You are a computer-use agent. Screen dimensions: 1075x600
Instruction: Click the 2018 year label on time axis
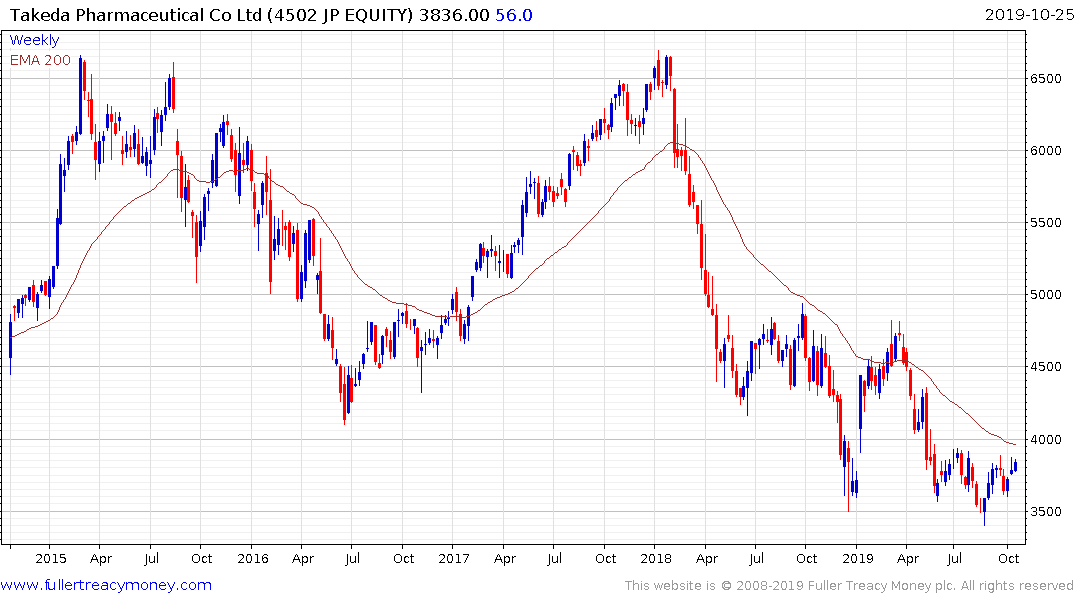pyautogui.click(x=656, y=558)
